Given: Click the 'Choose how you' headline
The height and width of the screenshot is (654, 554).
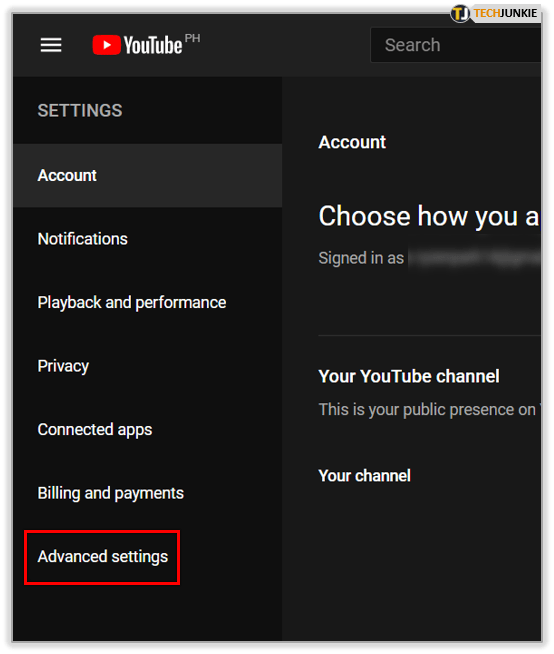Looking at the screenshot, I should point(429,216).
